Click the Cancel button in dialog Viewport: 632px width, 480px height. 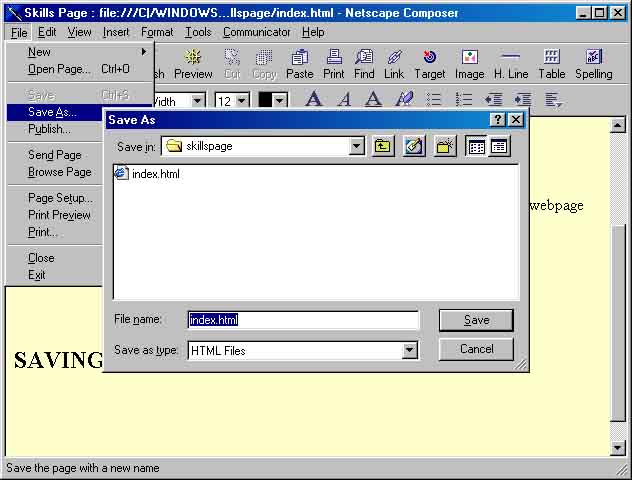click(x=476, y=349)
